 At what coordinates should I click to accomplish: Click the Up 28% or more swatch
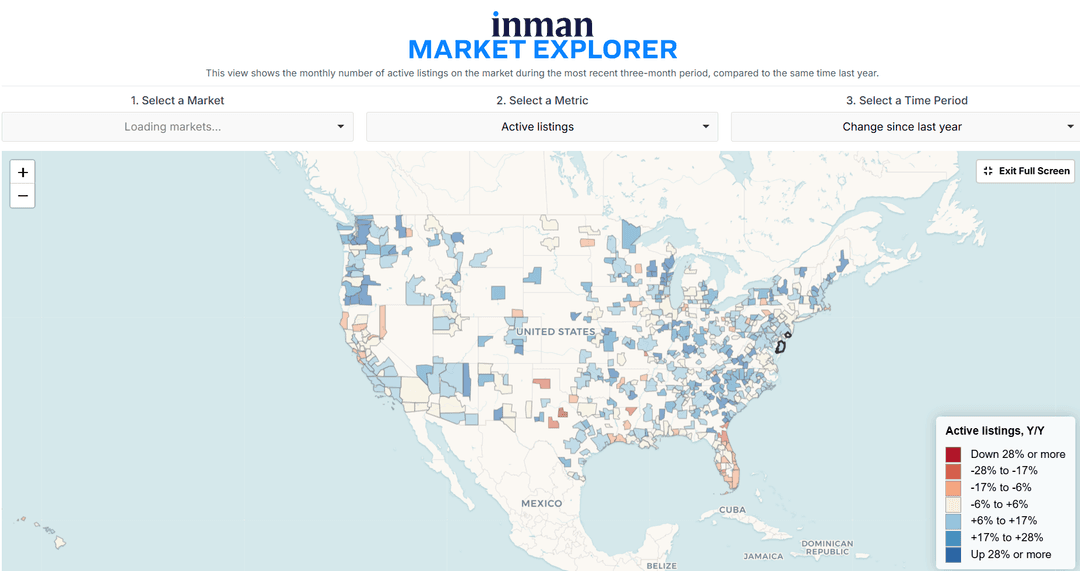point(953,554)
